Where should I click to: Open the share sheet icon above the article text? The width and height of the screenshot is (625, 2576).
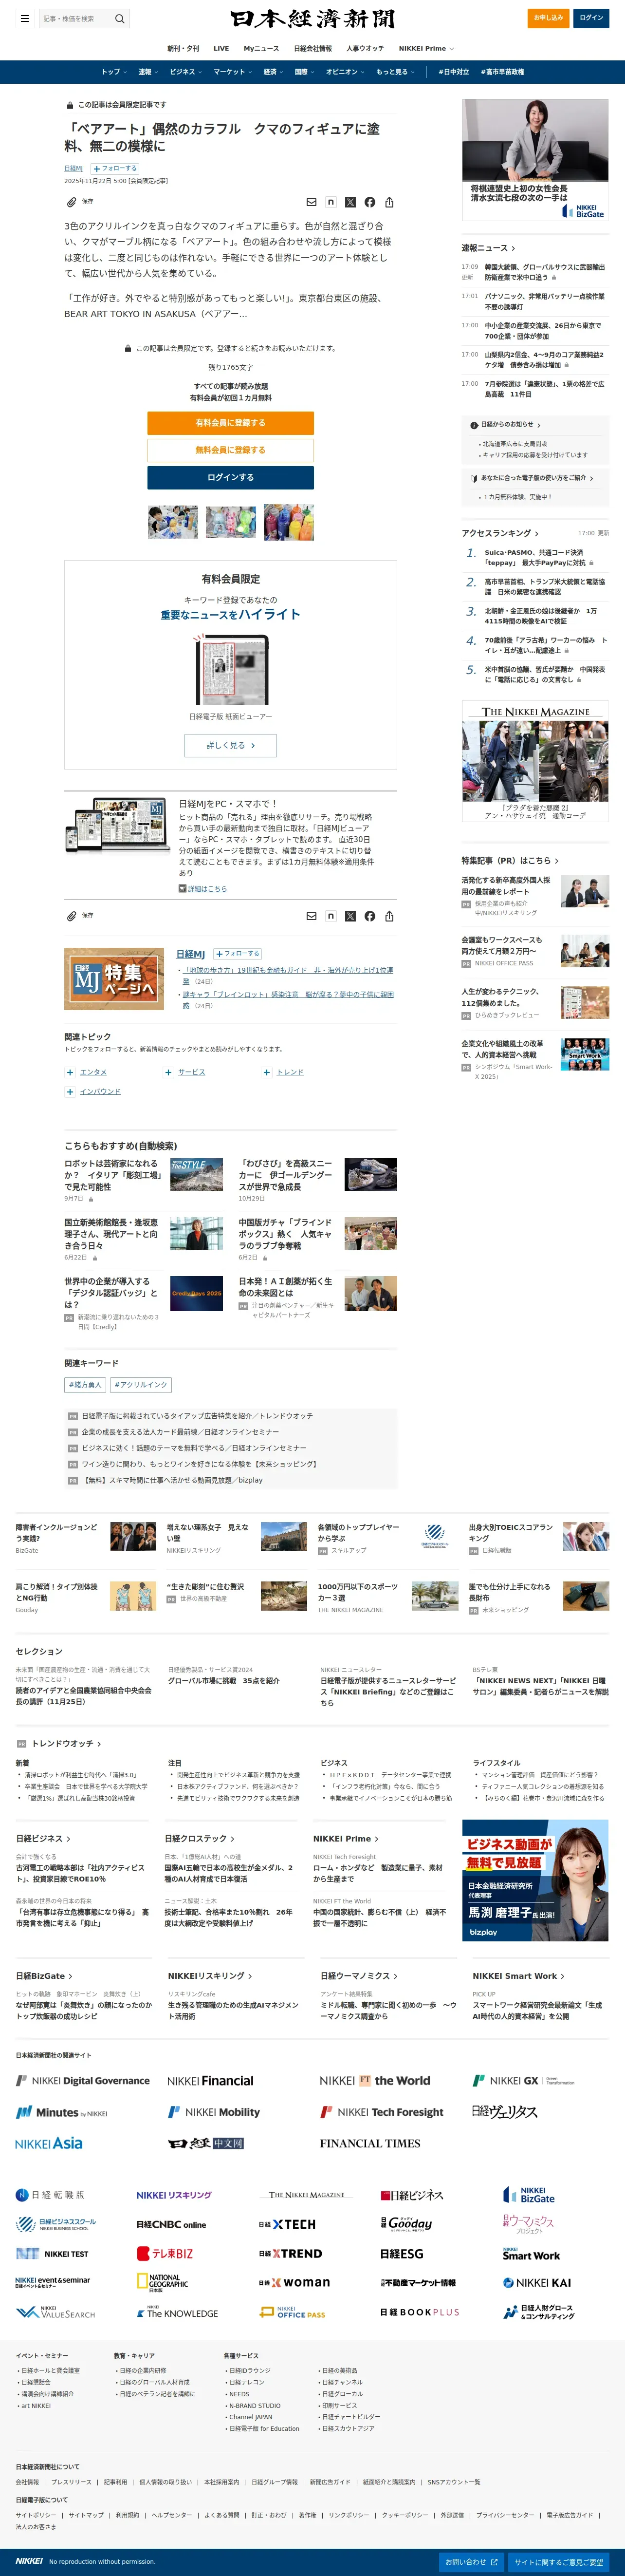pyautogui.click(x=389, y=202)
